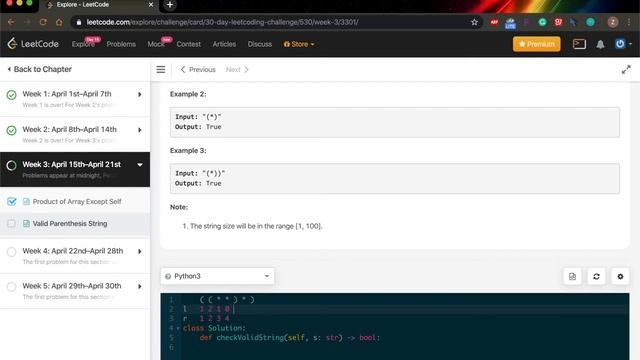
Task: Go to the Previous problem
Action: [x=198, y=70]
